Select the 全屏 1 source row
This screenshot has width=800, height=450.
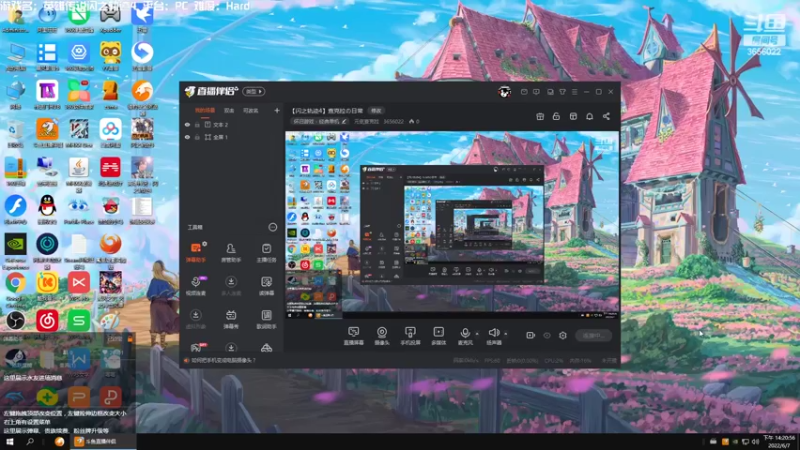[x=233, y=137]
